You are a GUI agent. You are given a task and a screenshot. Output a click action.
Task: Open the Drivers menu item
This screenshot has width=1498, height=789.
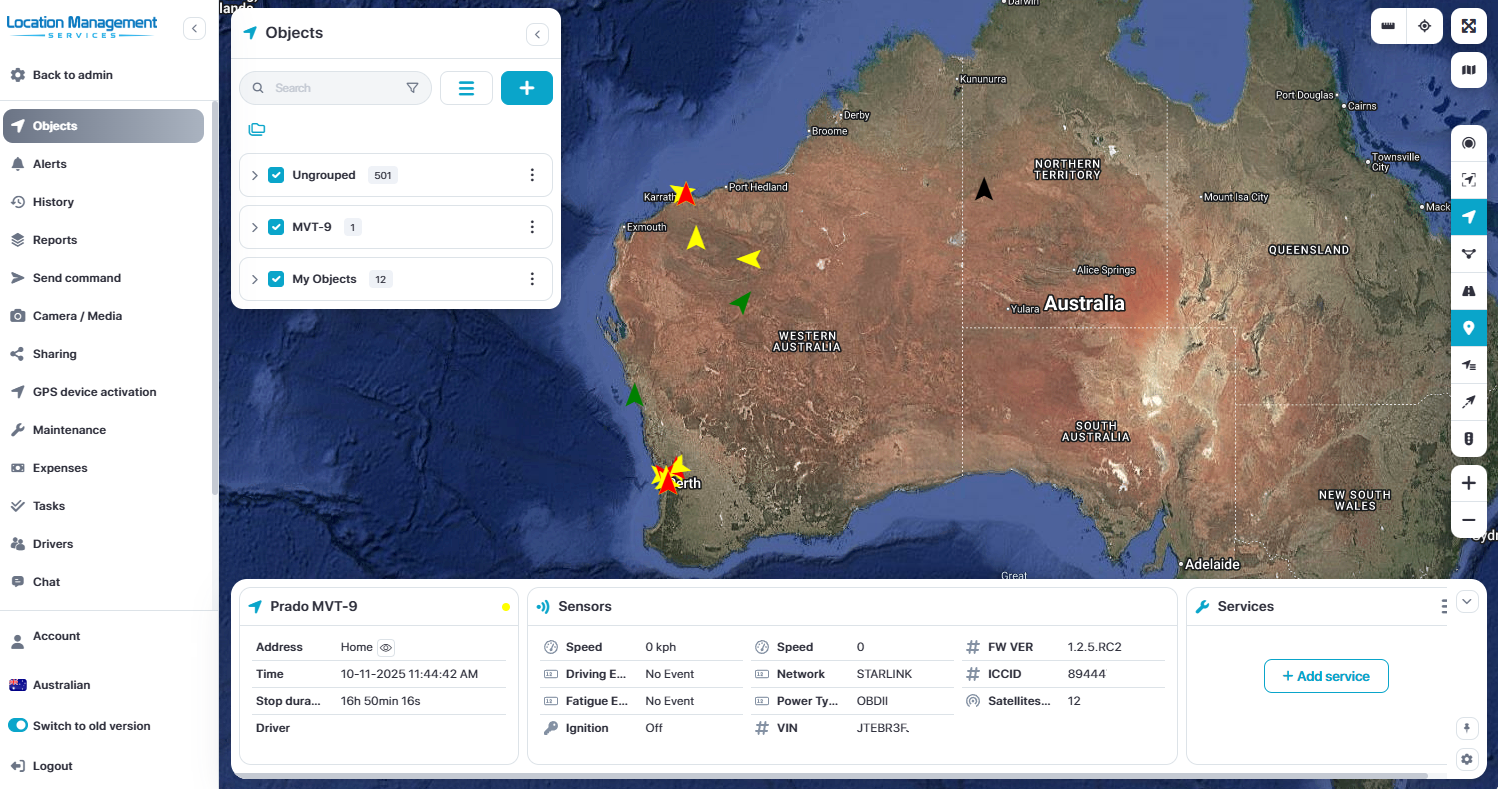click(x=104, y=544)
